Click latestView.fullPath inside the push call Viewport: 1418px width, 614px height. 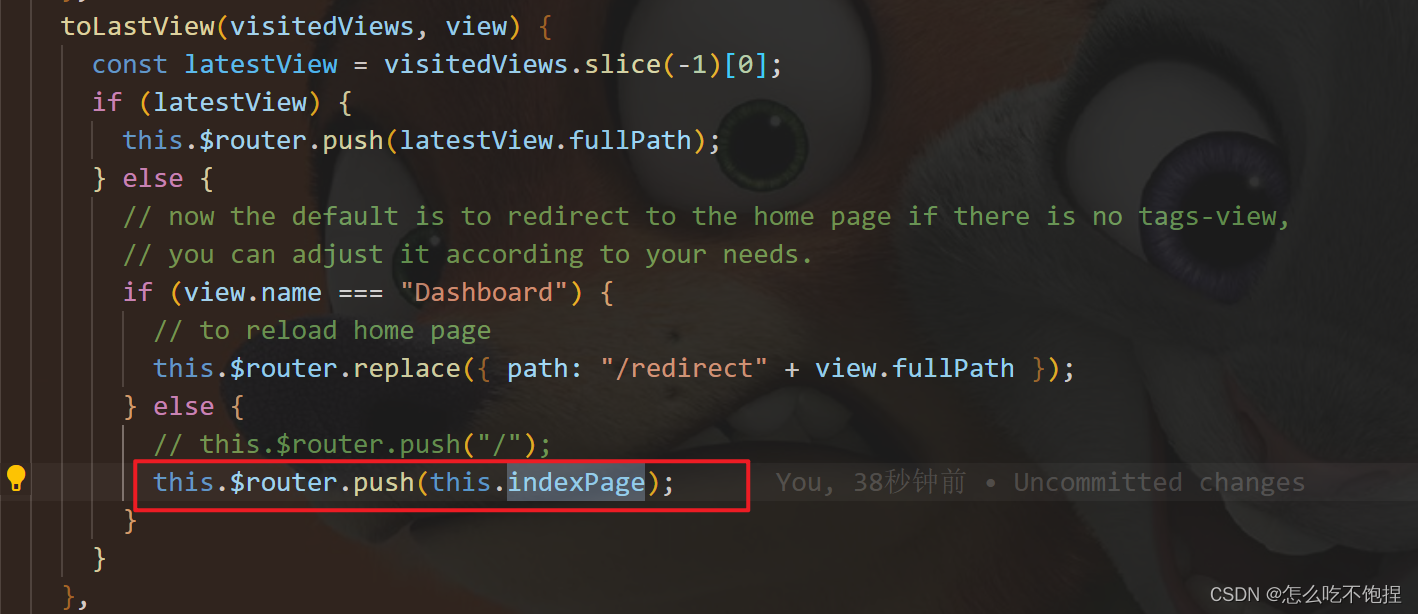(545, 141)
